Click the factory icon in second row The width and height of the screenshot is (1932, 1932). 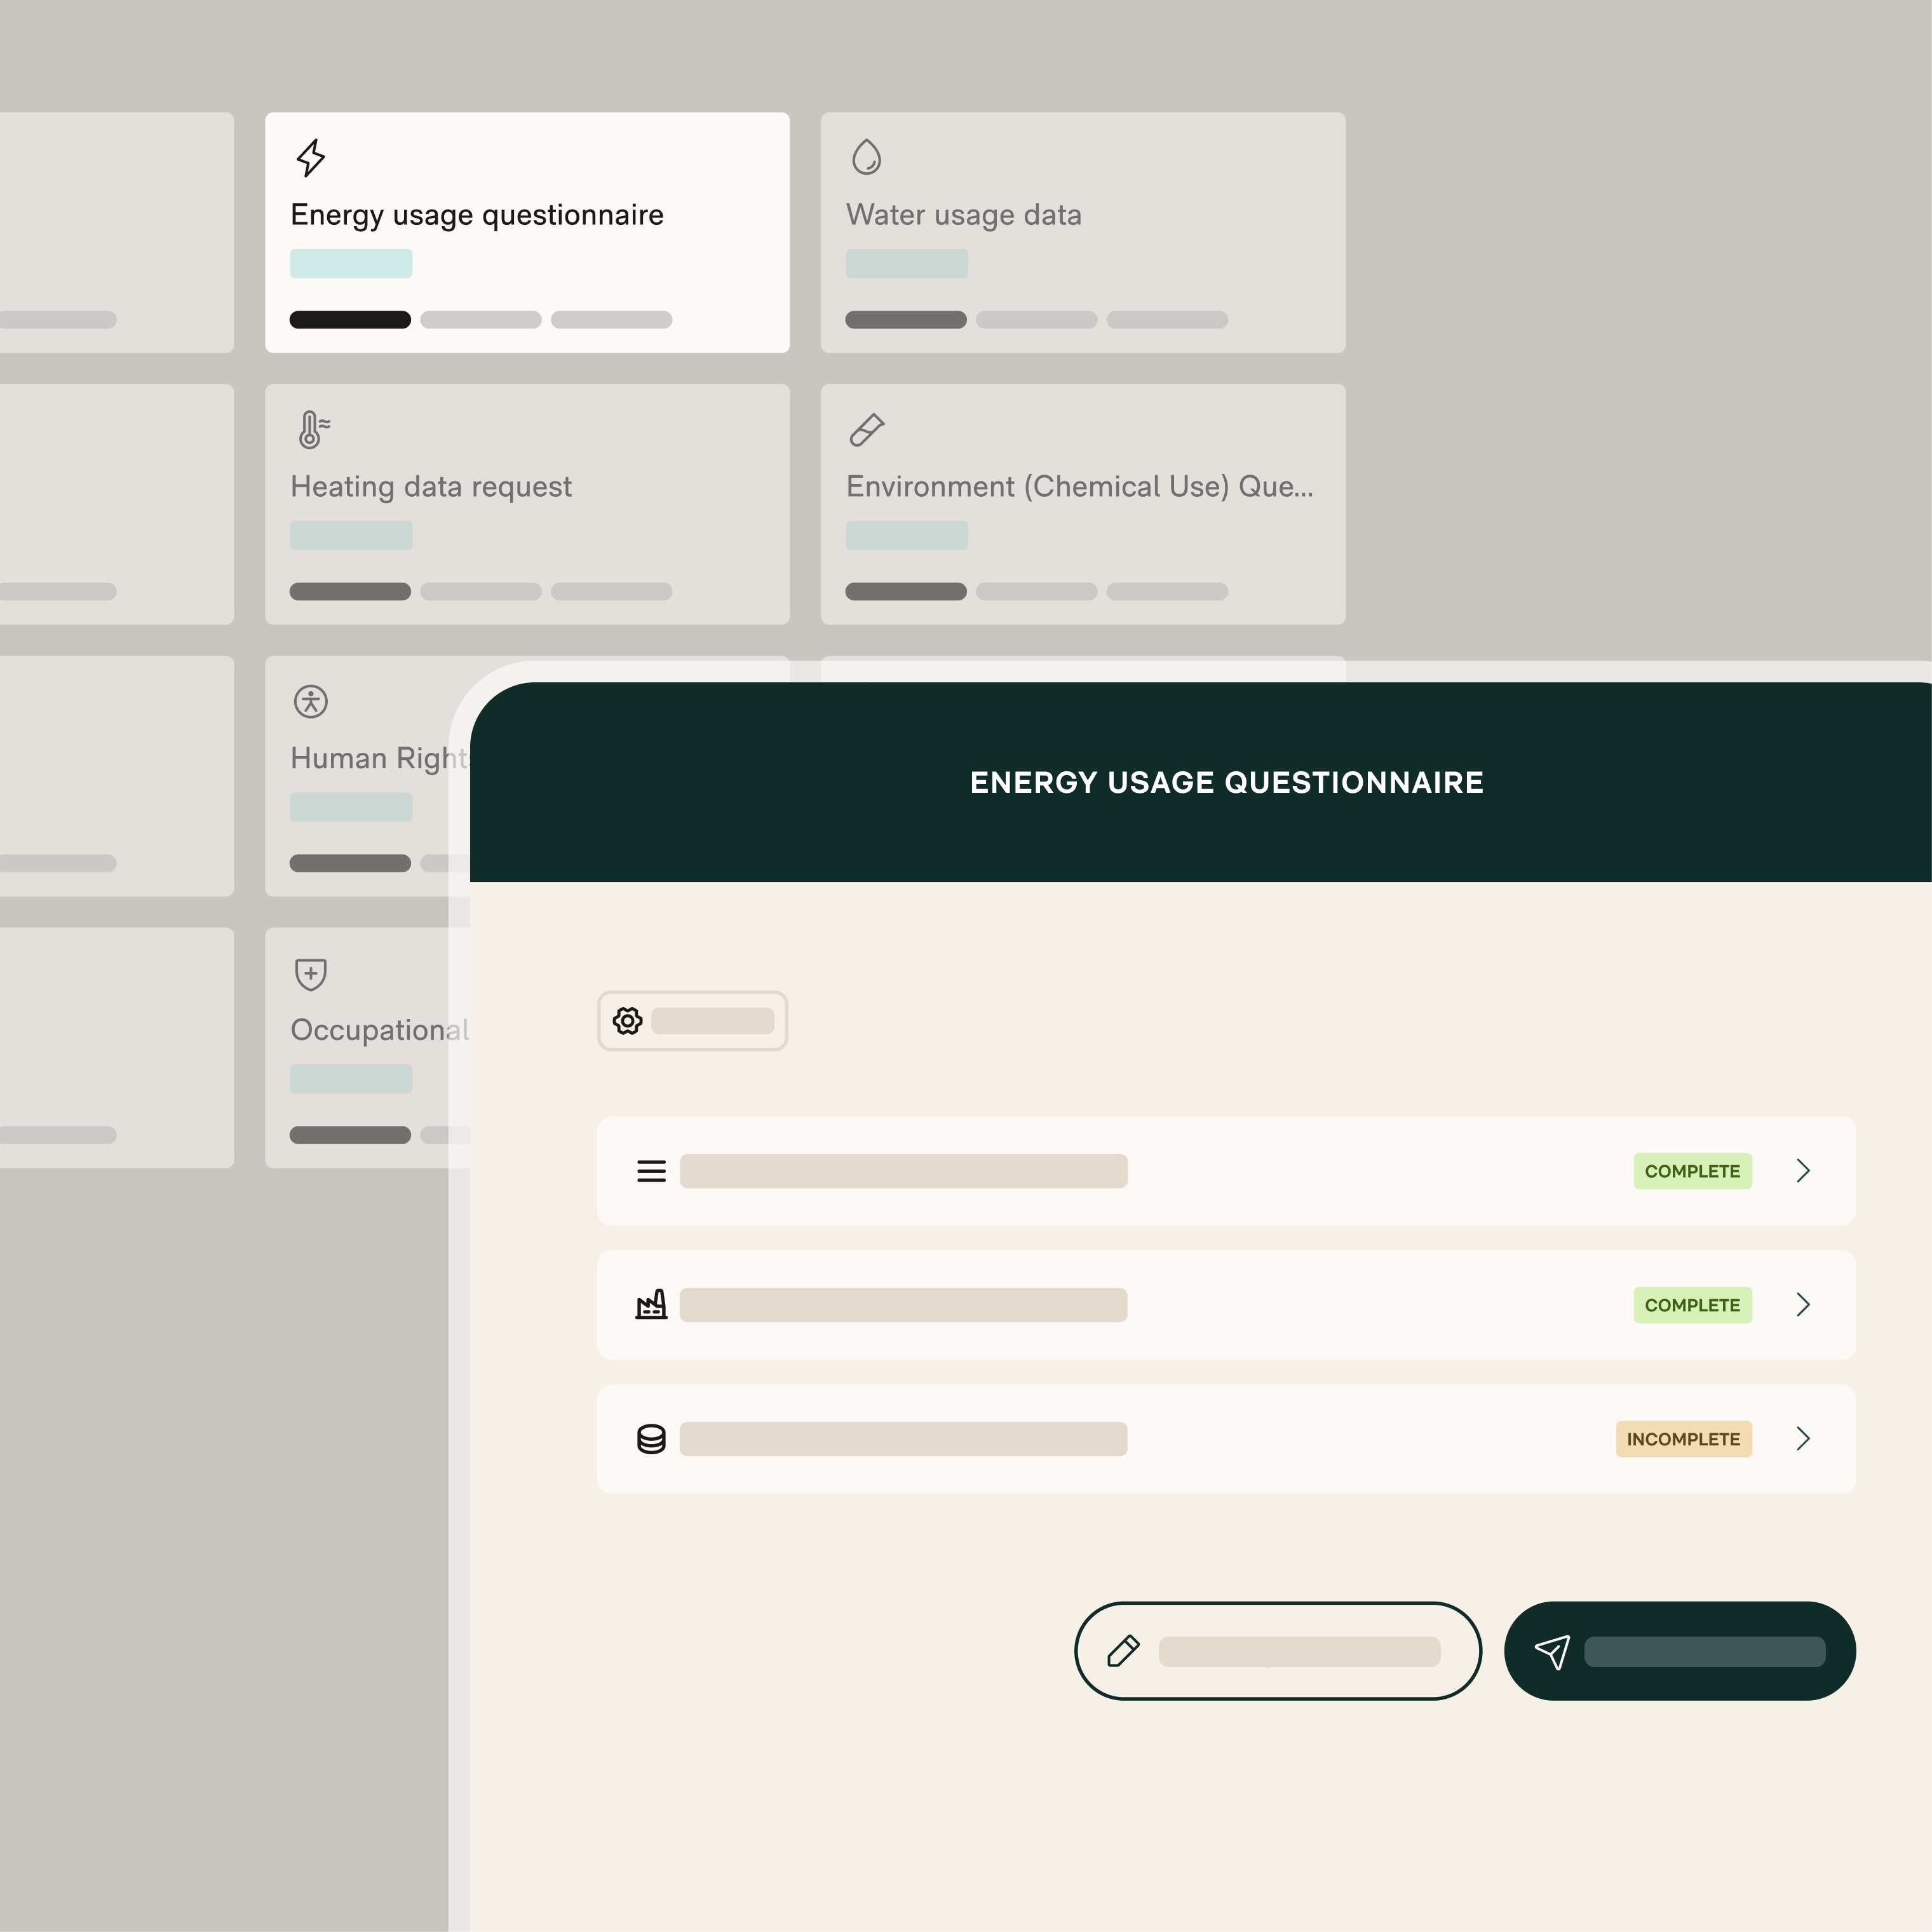(651, 1304)
